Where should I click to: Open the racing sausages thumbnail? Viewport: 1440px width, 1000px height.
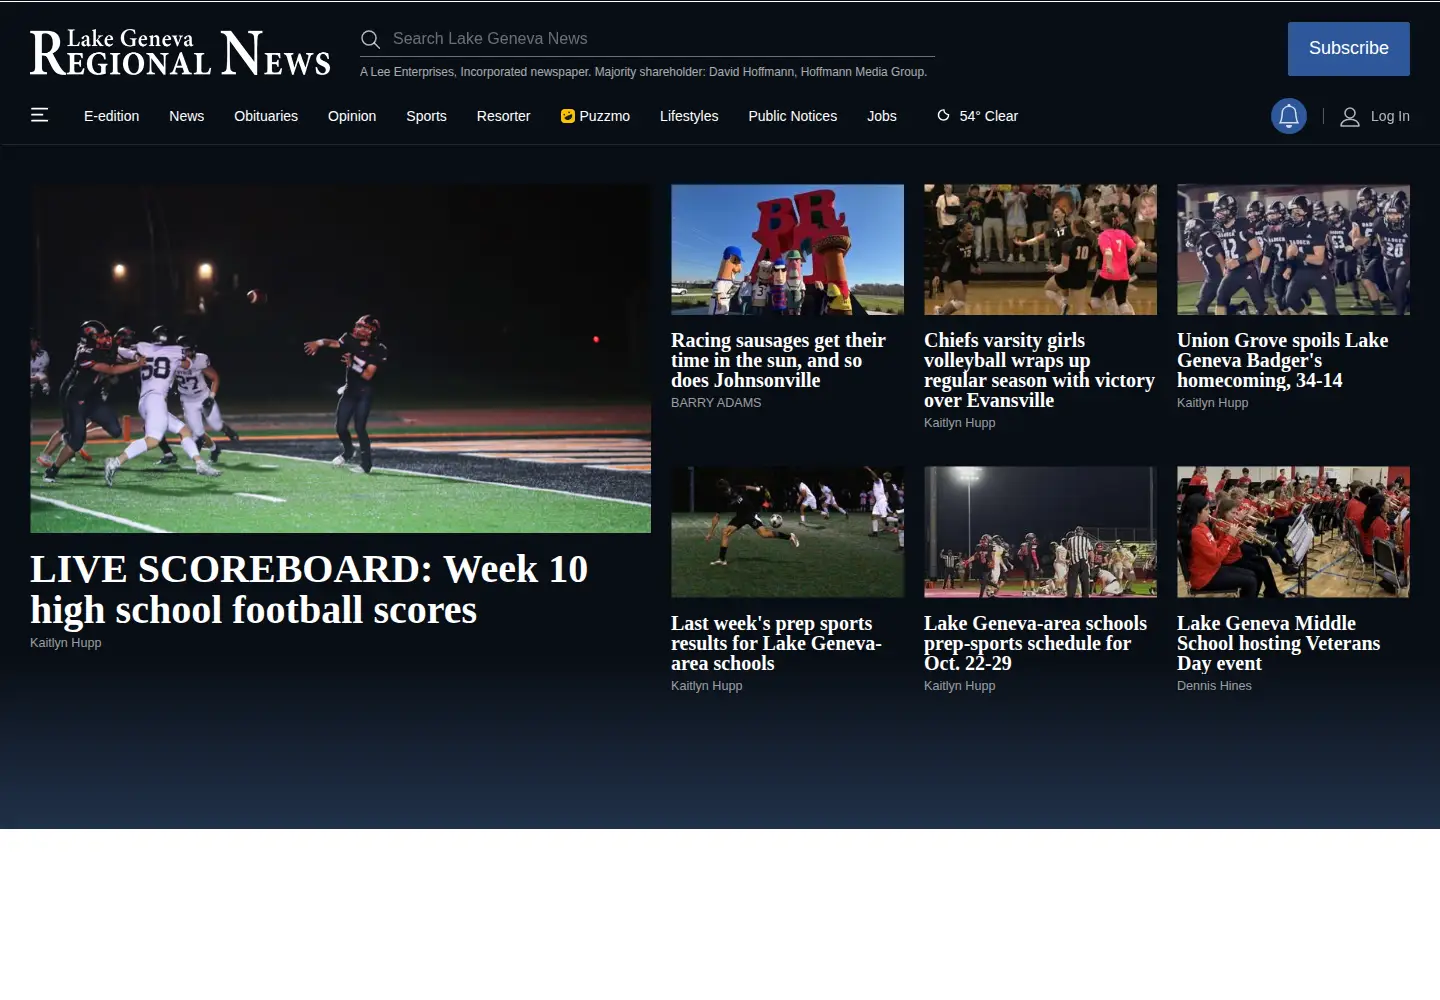787,250
